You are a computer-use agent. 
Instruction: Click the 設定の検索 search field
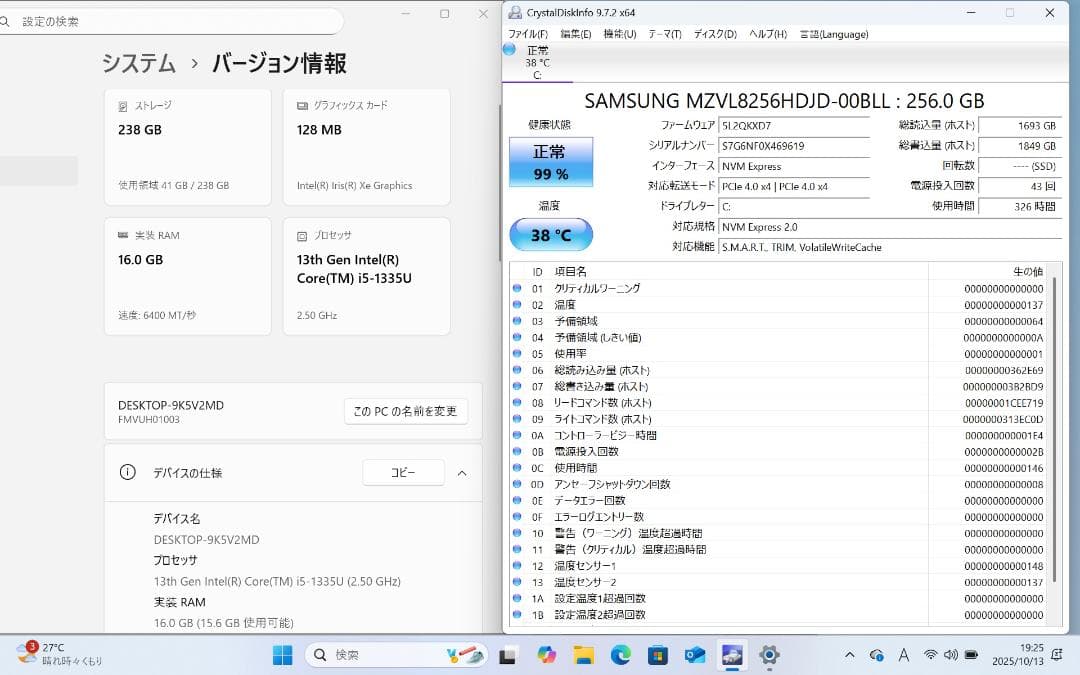point(170,20)
